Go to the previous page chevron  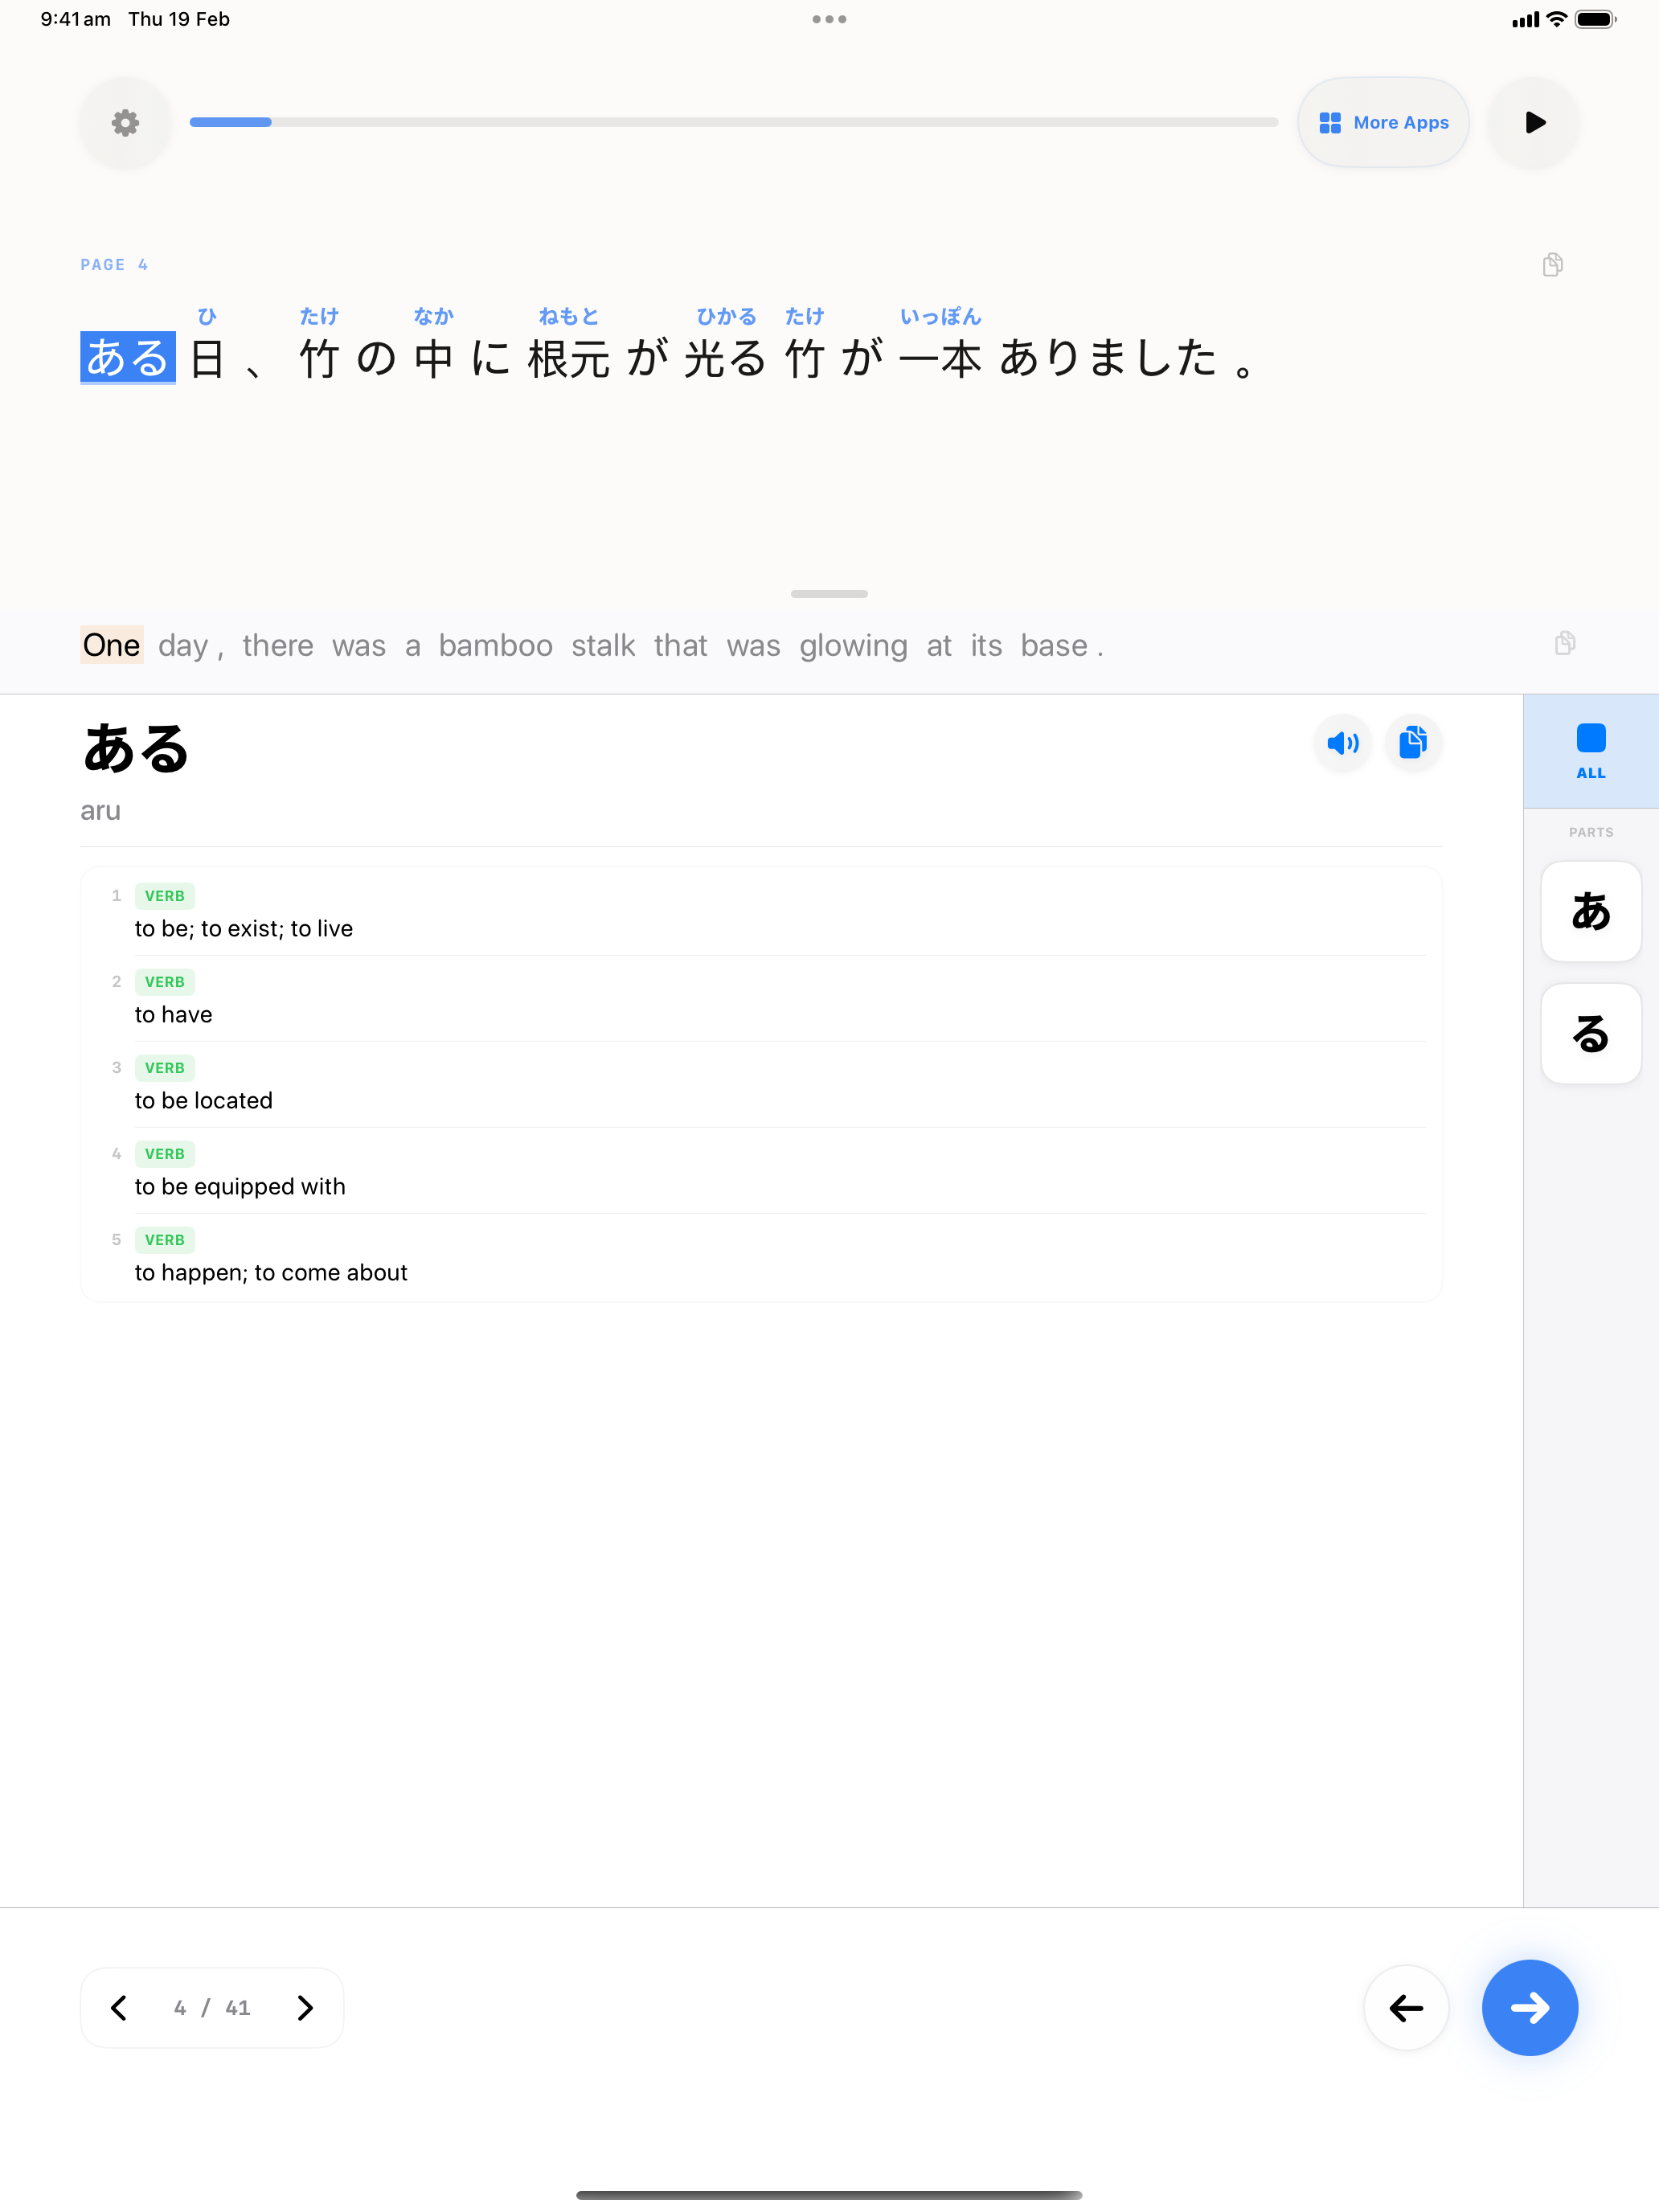pos(119,2007)
